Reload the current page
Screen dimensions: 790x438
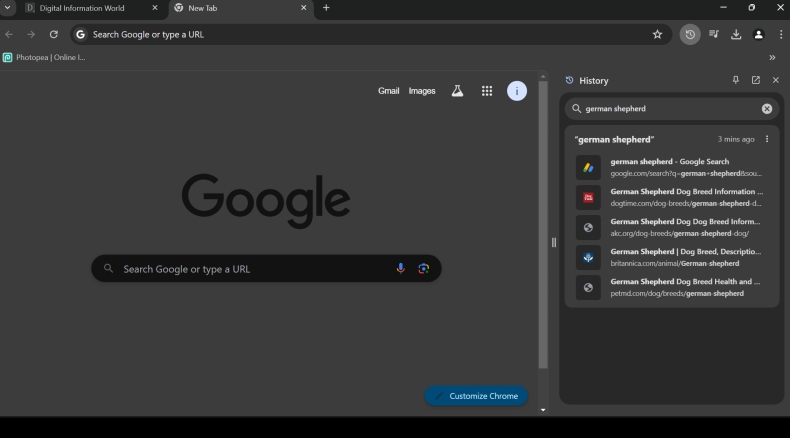point(53,34)
